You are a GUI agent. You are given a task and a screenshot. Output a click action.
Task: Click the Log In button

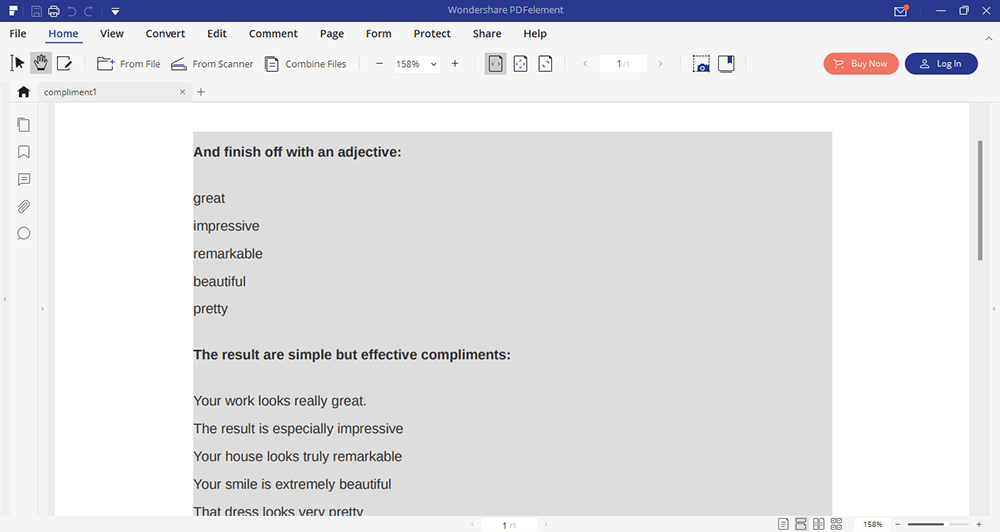point(941,63)
